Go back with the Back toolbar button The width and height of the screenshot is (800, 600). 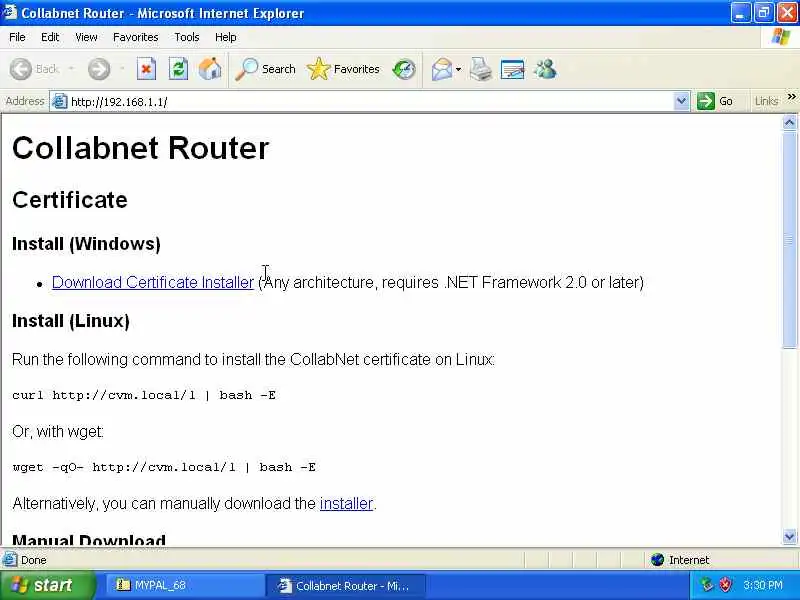[35, 69]
